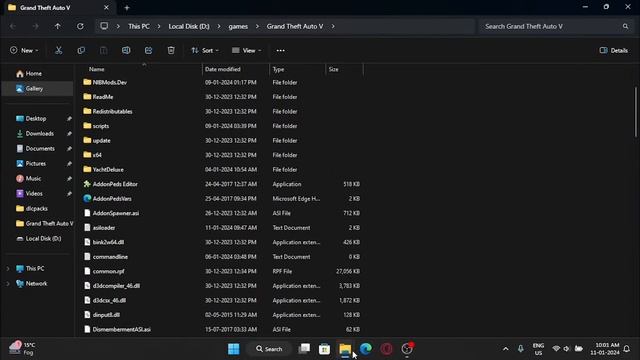
Task: Select dinput8.dll file
Action: (x=106, y=315)
